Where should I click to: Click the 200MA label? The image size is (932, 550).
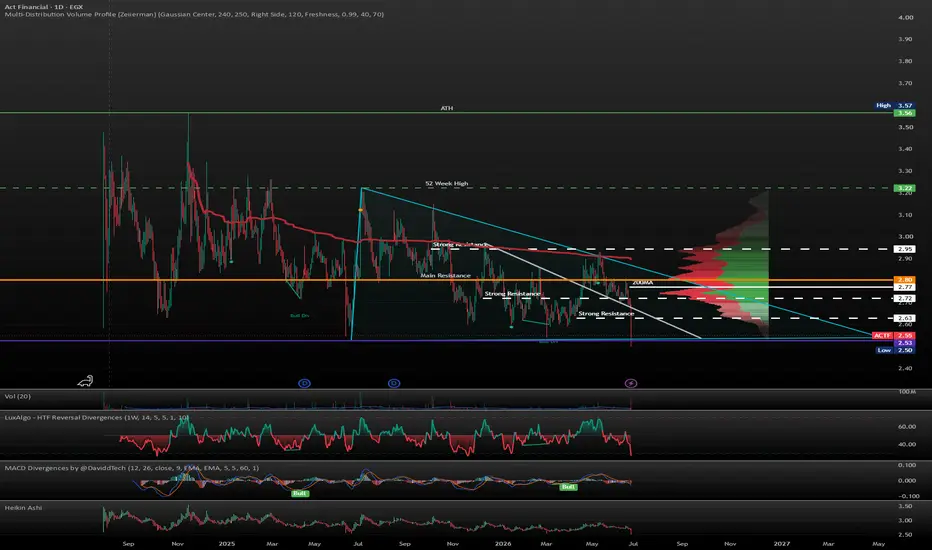tap(643, 282)
